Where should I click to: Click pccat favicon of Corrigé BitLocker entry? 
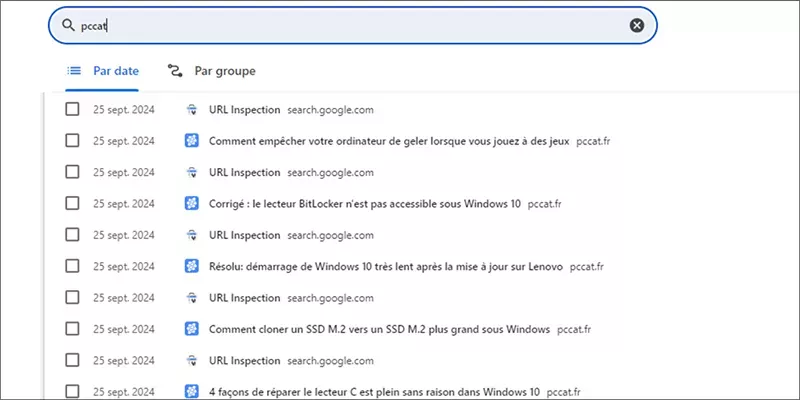pyautogui.click(x=191, y=204)
